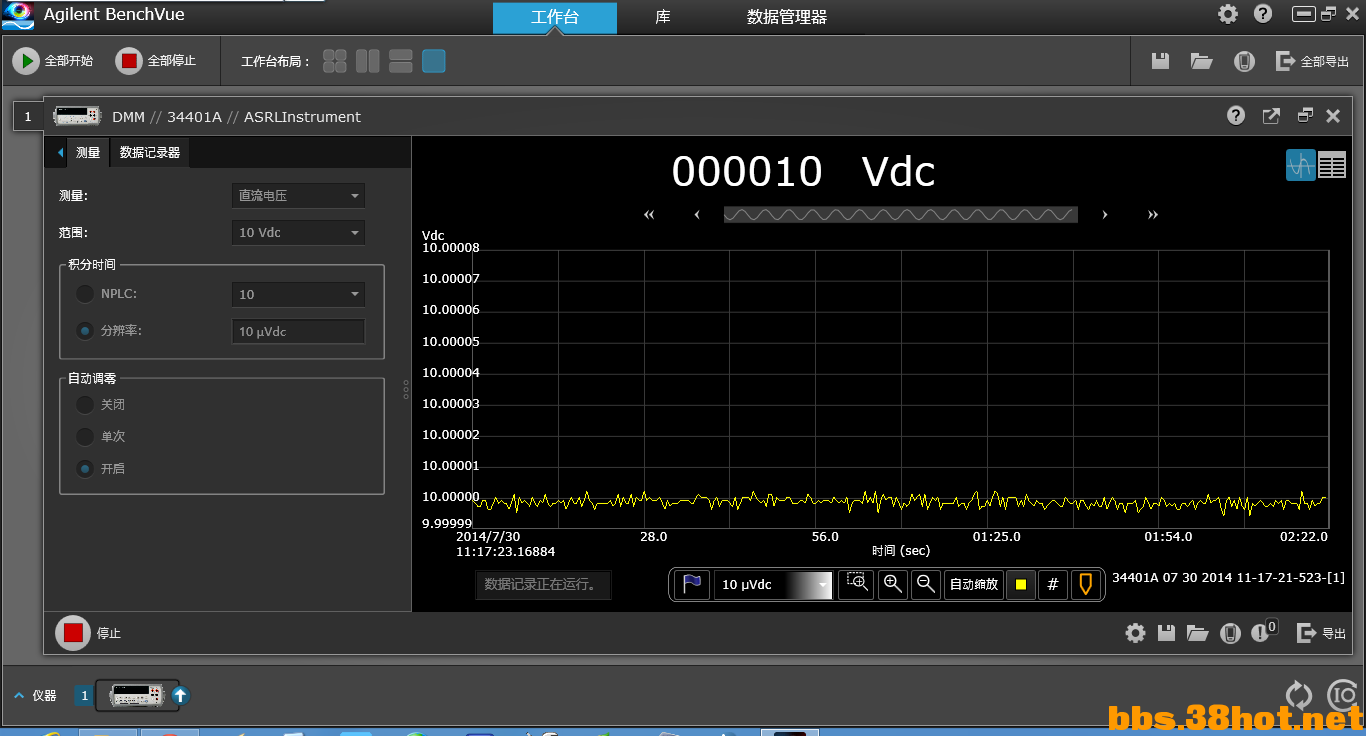Image resolution: width=1366 pixels, height=736 pixels.
Task: Open the 数据管理器 tab
Action: 787,17
